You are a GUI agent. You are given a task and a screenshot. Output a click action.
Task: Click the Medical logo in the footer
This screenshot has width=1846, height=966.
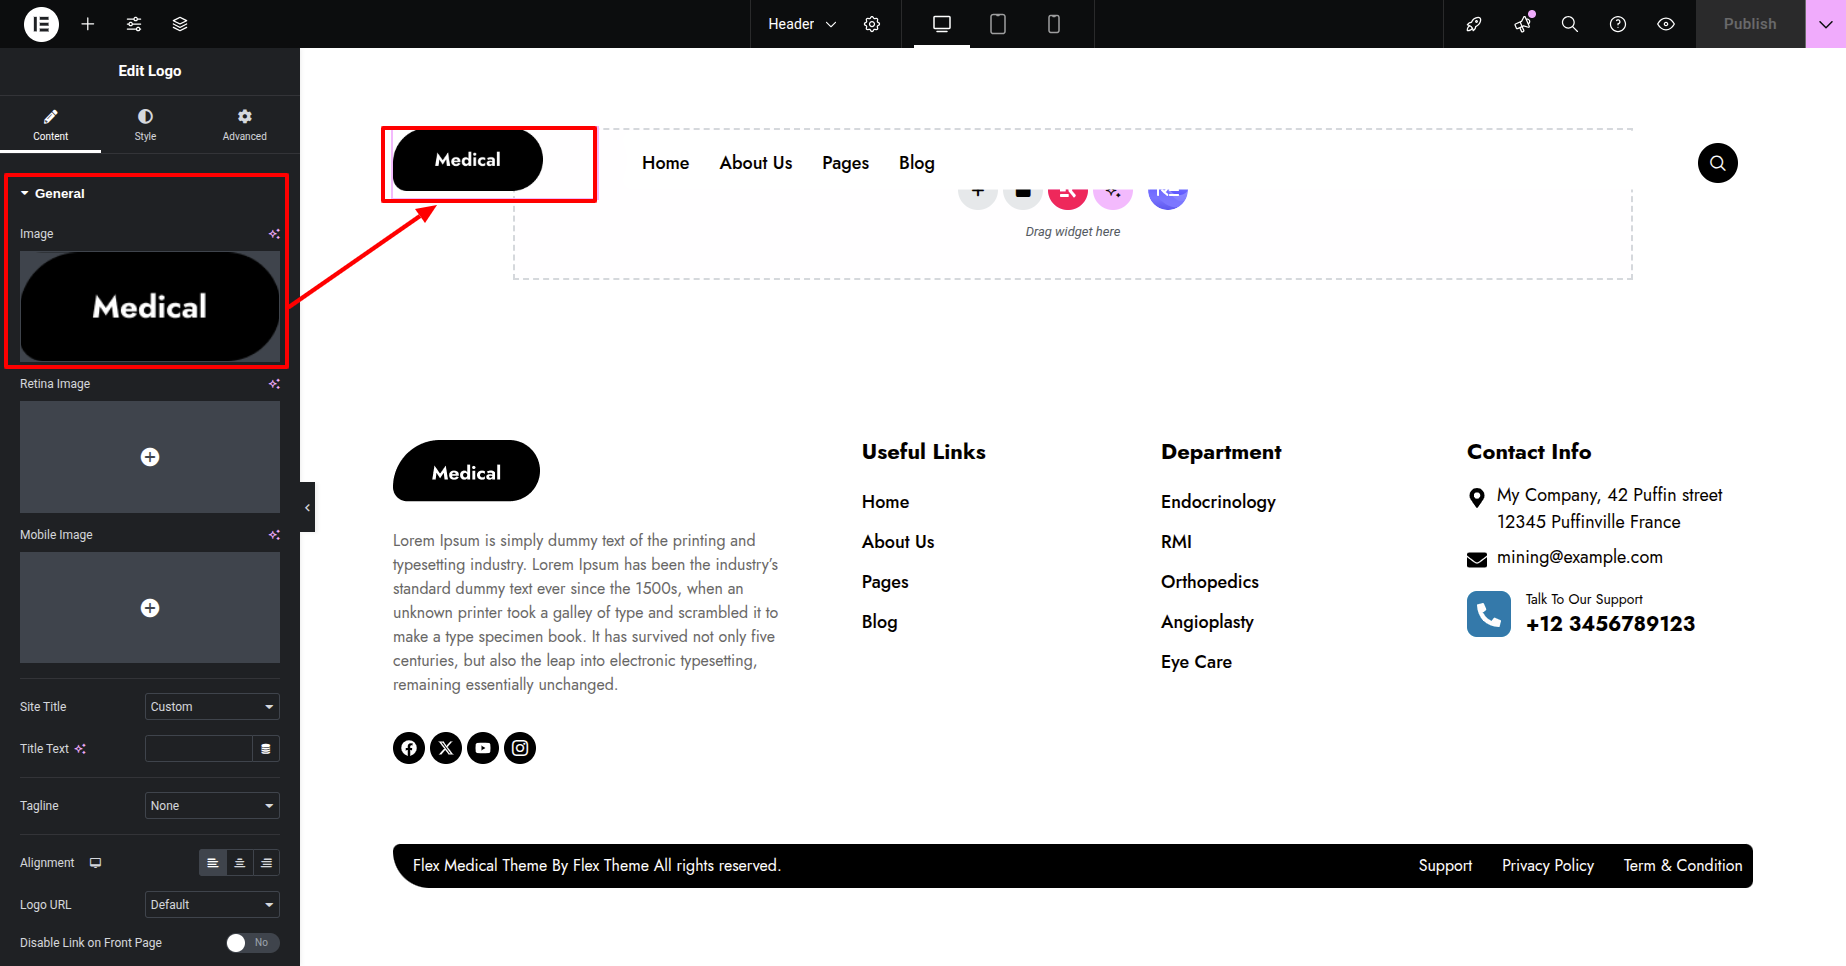coord(466,471)
